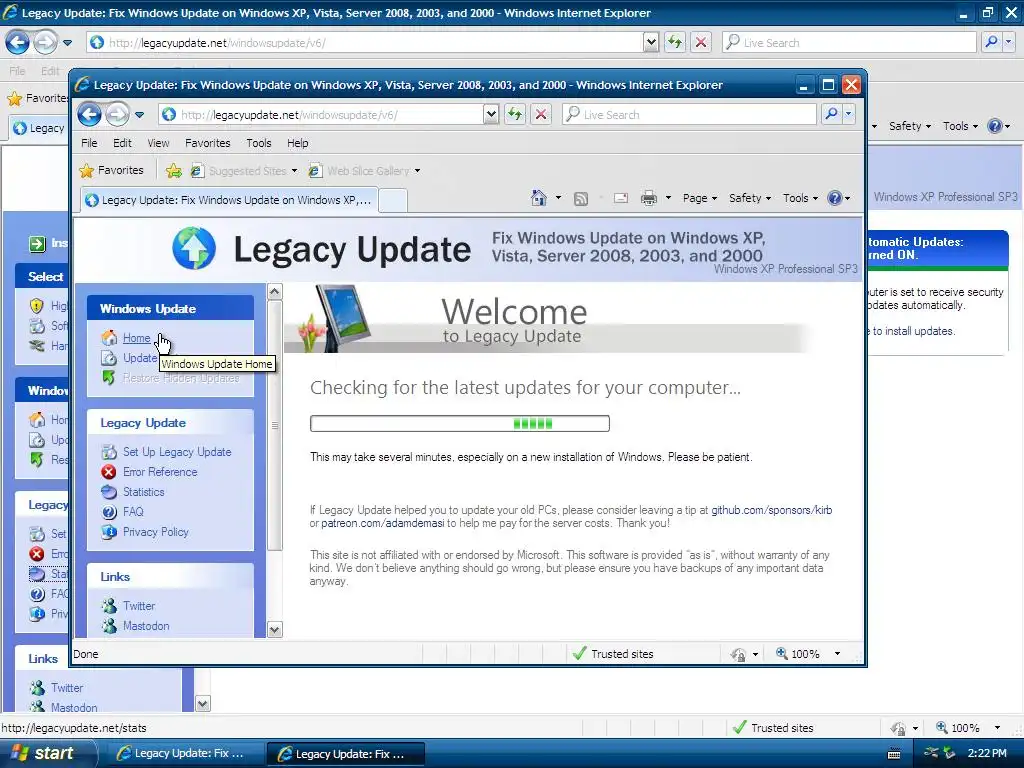This screenshot has height=768, width=1024.
Task: Click the Stop button in the front IE window
Action: [x=541, y=115]
